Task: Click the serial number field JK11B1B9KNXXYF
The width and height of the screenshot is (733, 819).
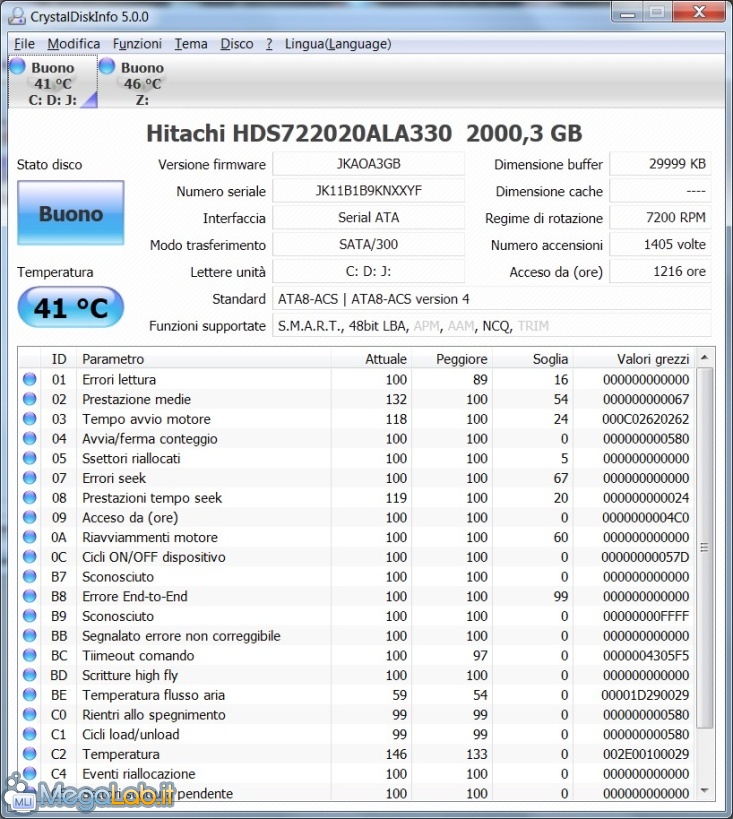Action: coord(368,191)
